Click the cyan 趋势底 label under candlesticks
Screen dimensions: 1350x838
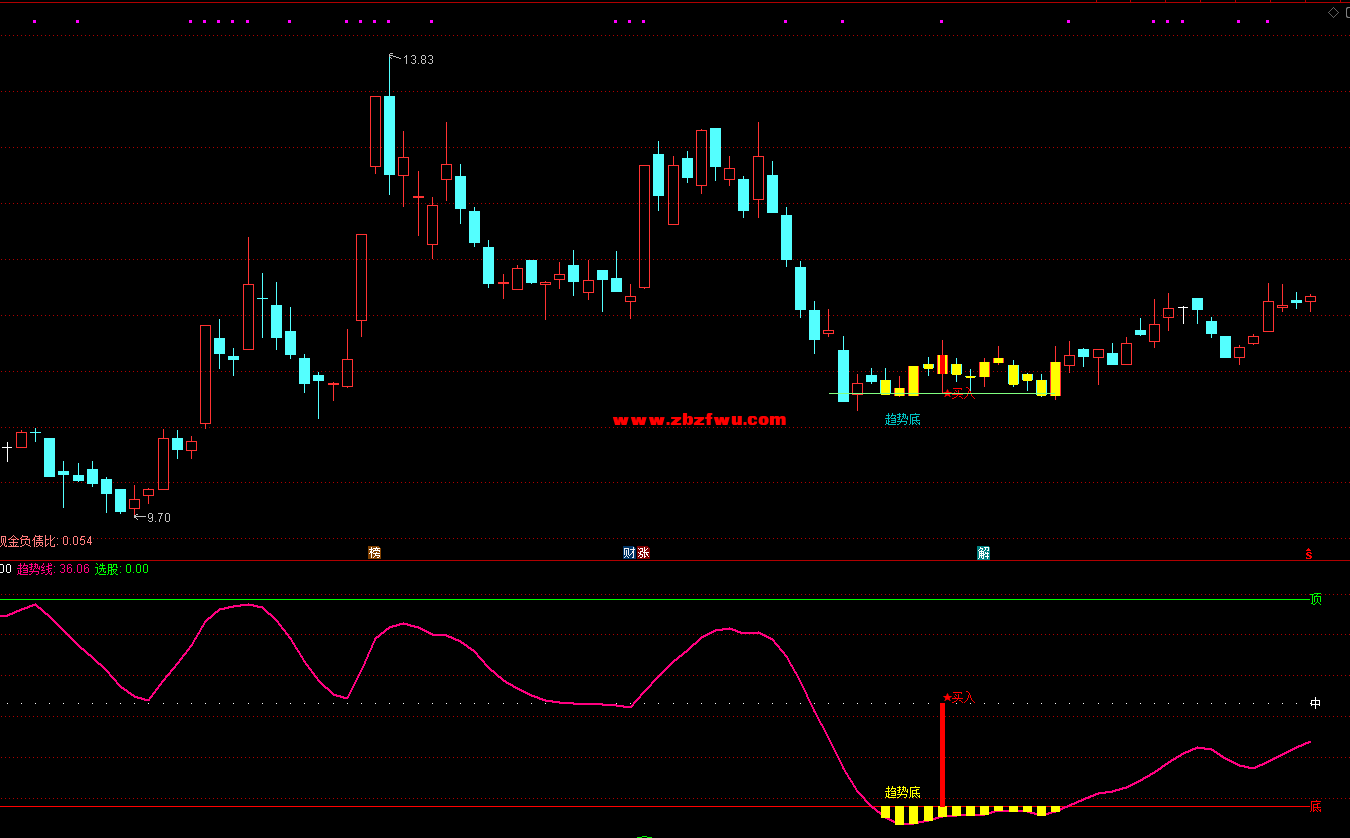coord(902,420)
